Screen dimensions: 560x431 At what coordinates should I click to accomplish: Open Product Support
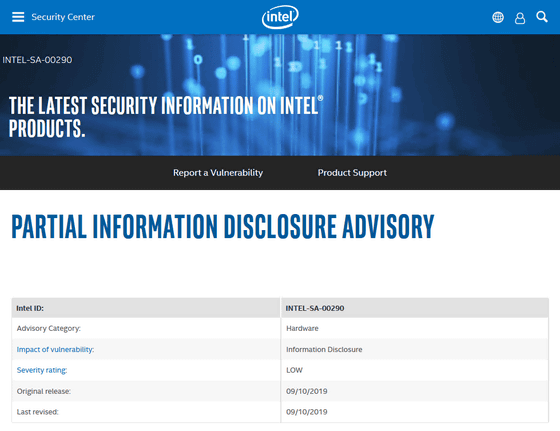(352, 172)
